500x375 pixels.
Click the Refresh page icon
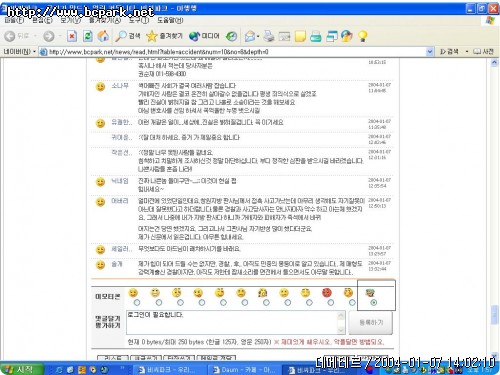tap(88, 36)
